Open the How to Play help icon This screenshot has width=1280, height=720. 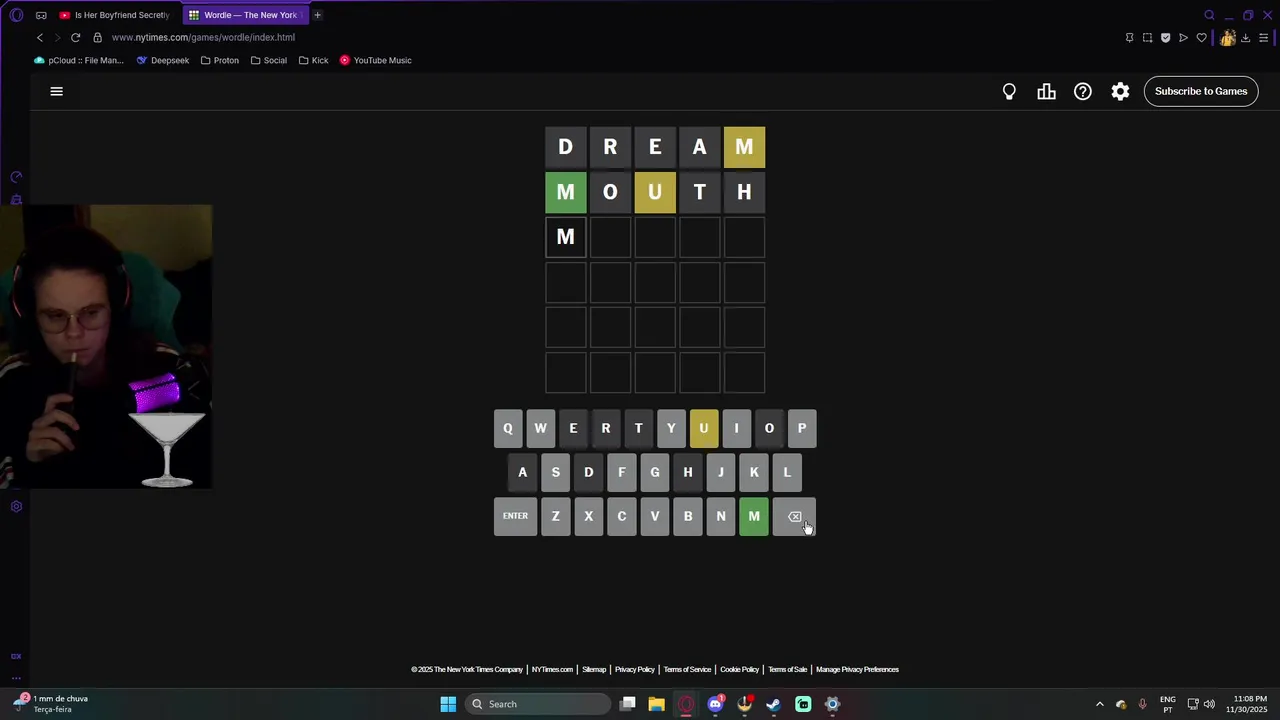pyautogui.click(x=1083, y=91)
